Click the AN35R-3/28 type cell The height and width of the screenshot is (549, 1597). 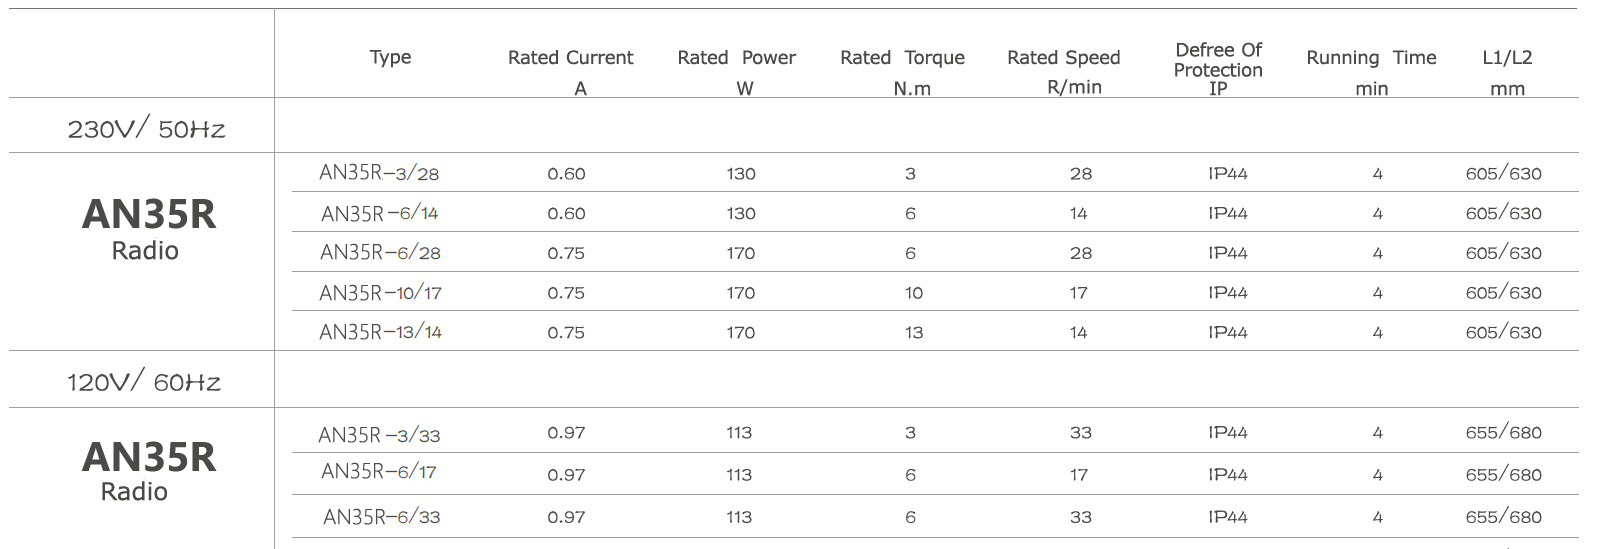tap(379, 173)
